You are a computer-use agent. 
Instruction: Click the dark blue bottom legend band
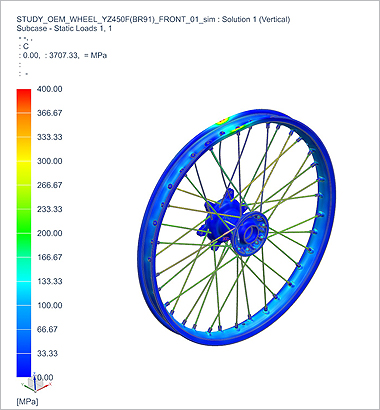click(x=24, y=365)
